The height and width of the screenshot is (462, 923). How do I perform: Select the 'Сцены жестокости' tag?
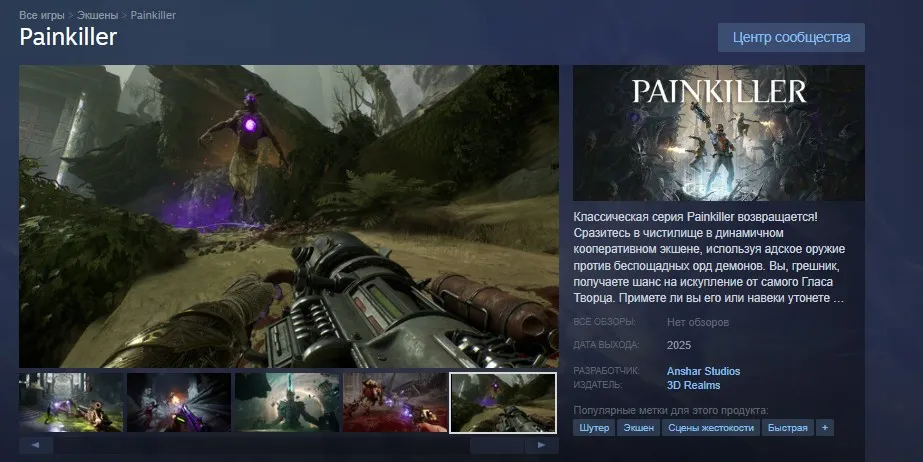pos(711,428)
